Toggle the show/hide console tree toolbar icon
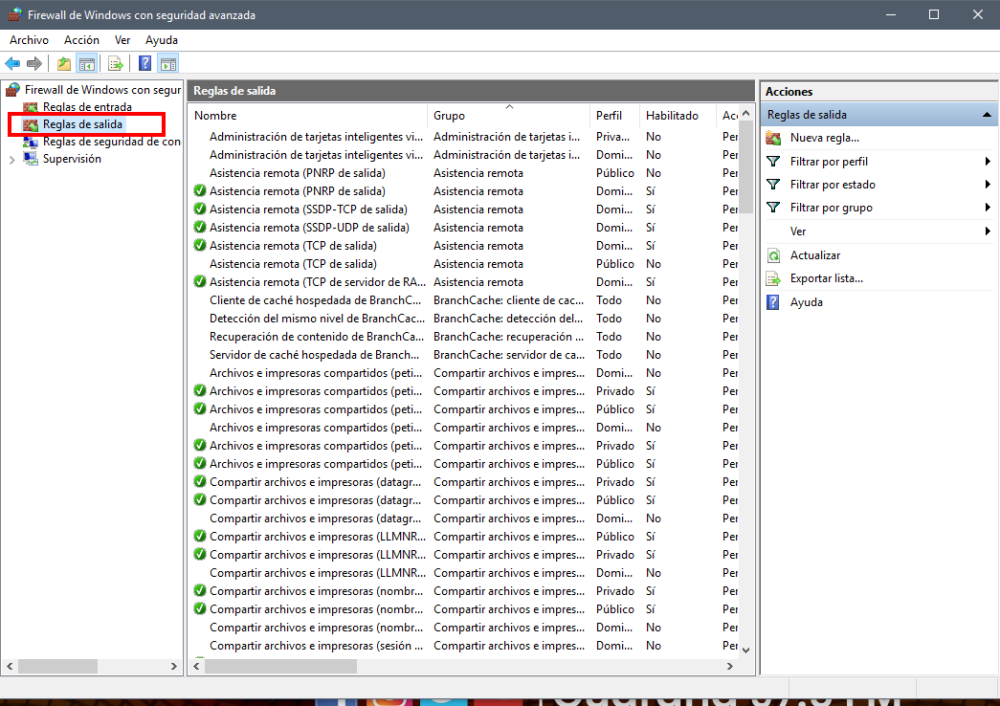 point(87,64)
